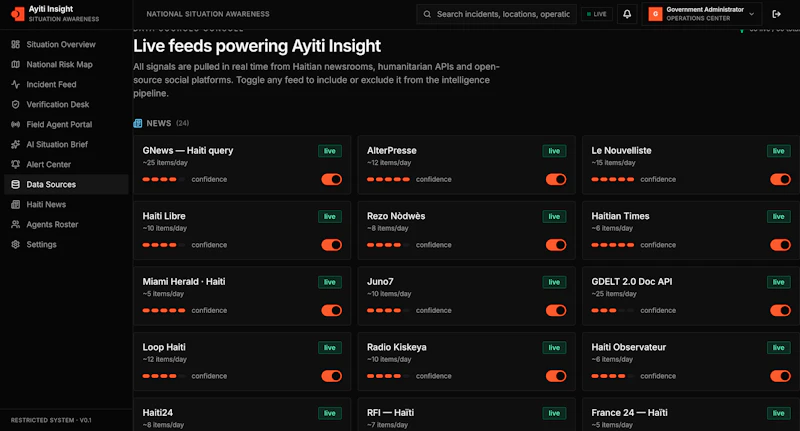Viewport: 800px width, 431px height.
Task: Toggle the Miami Herald · Haiti feed
Action: coord(332,310)
